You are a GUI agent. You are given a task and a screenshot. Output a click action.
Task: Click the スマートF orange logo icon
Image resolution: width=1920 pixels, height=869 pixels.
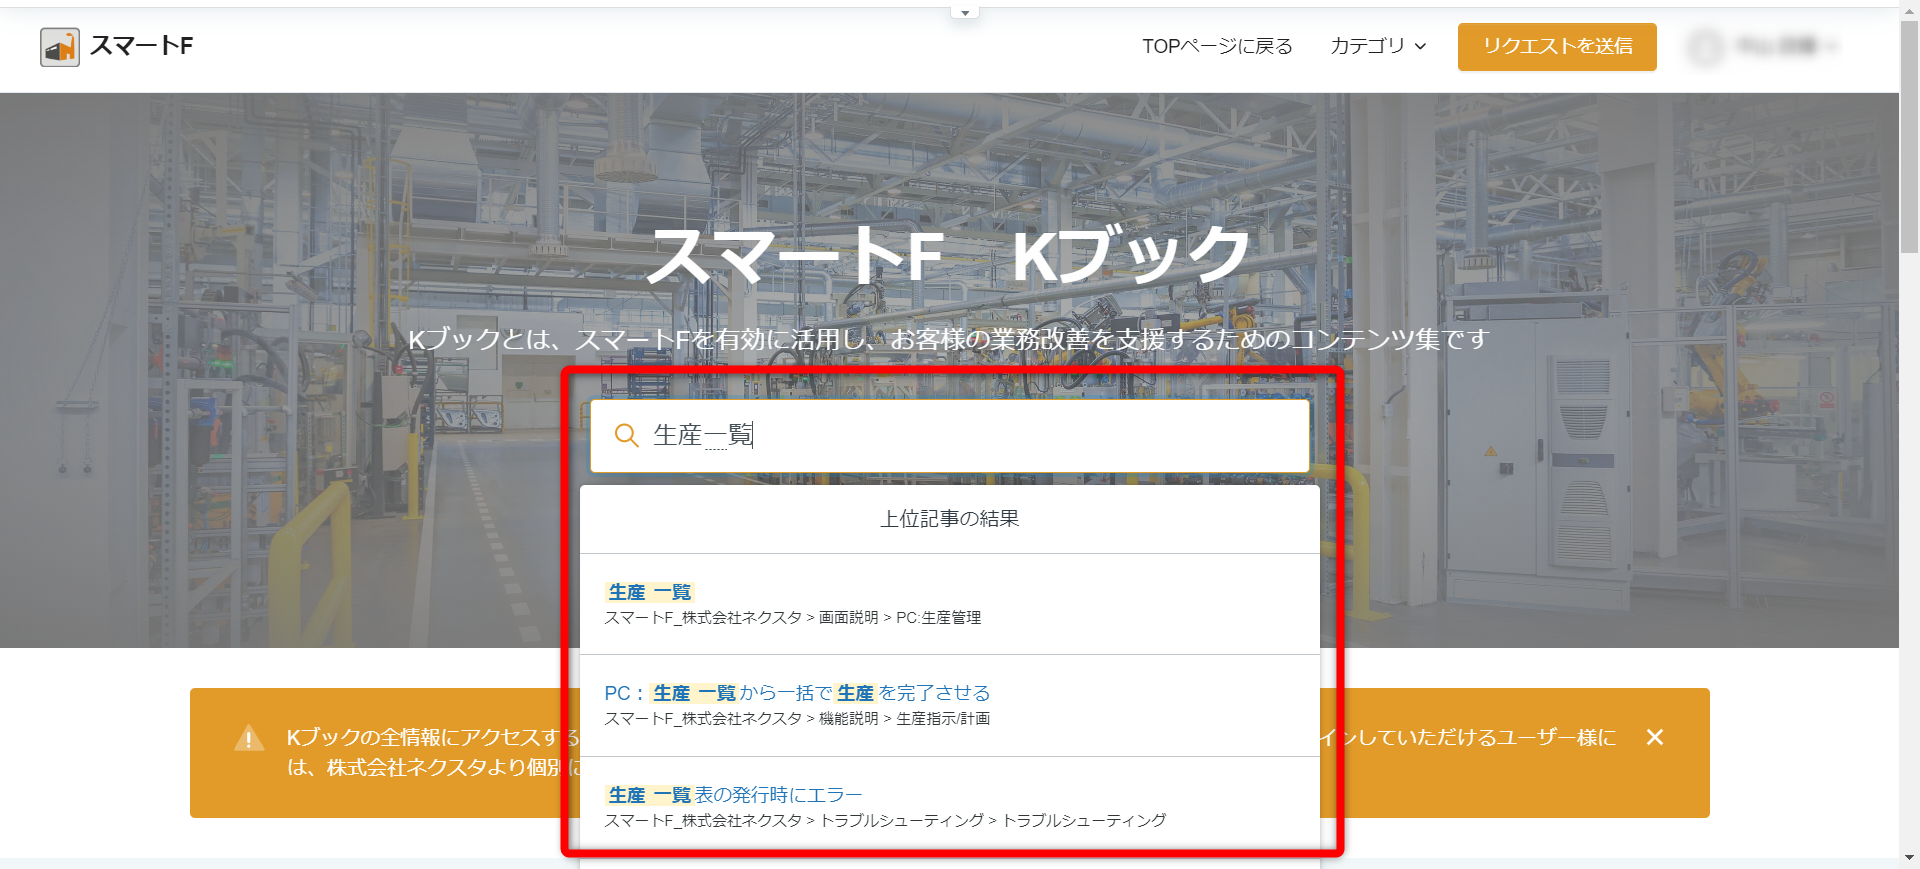pyautogui.click(x=60, y=47)
